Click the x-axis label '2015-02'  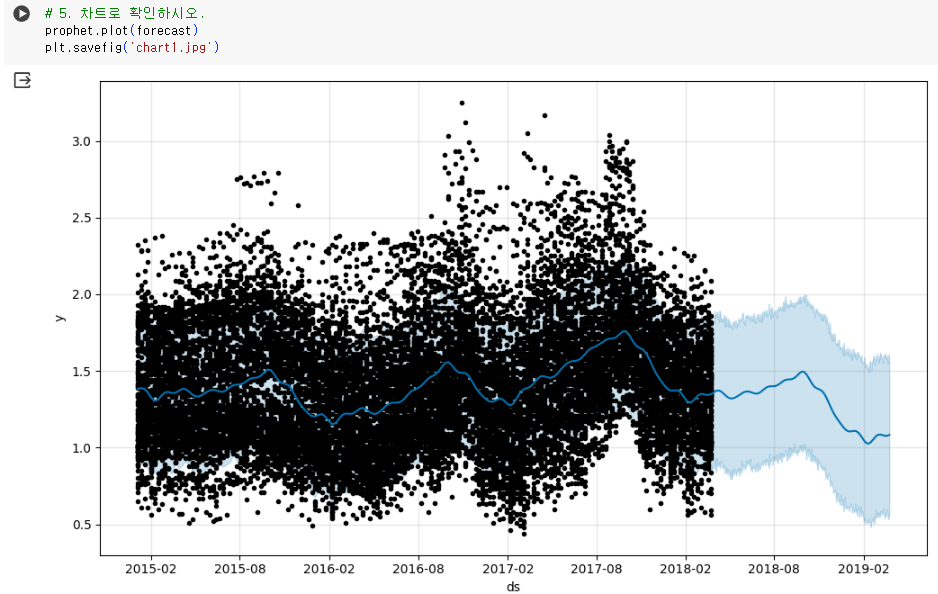pos(151,569)
